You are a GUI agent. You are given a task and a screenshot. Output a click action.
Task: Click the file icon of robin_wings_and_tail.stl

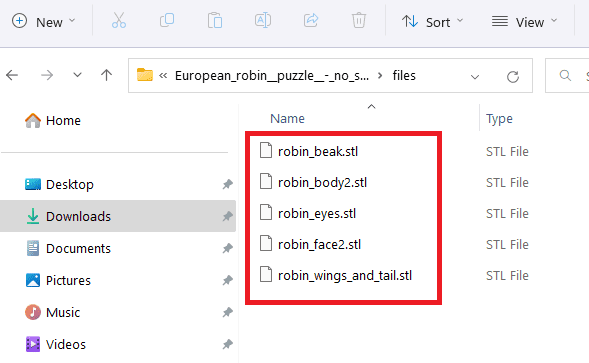266,274
